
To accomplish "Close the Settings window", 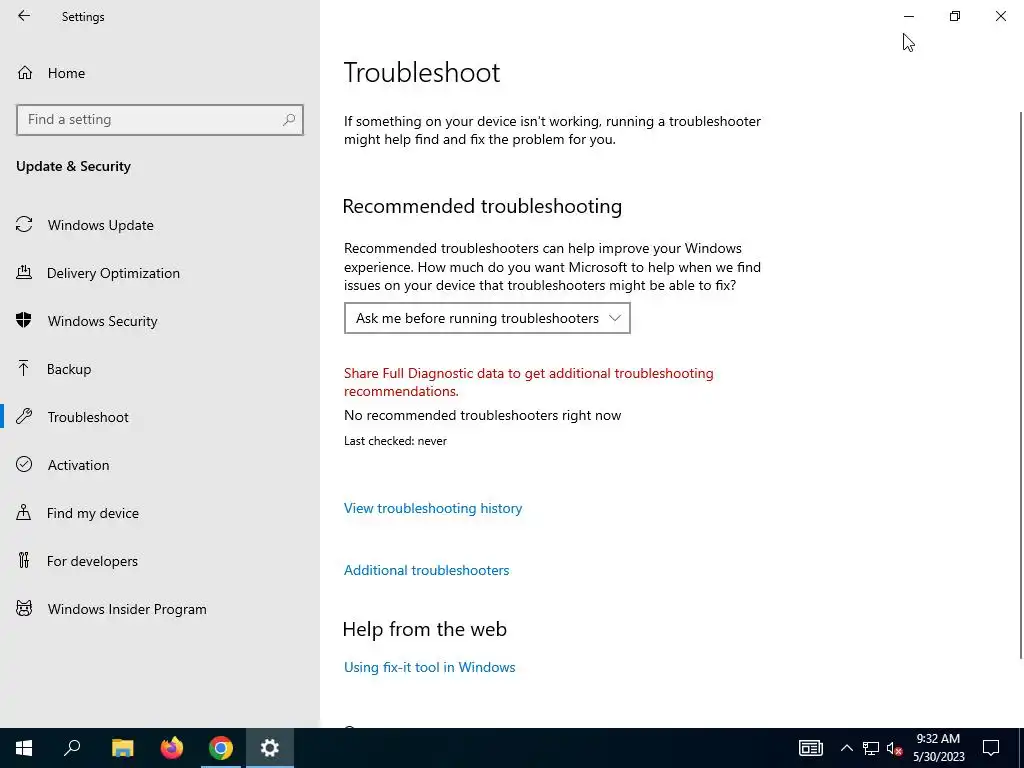I will pyautogui.click(x=1000, y=16).
